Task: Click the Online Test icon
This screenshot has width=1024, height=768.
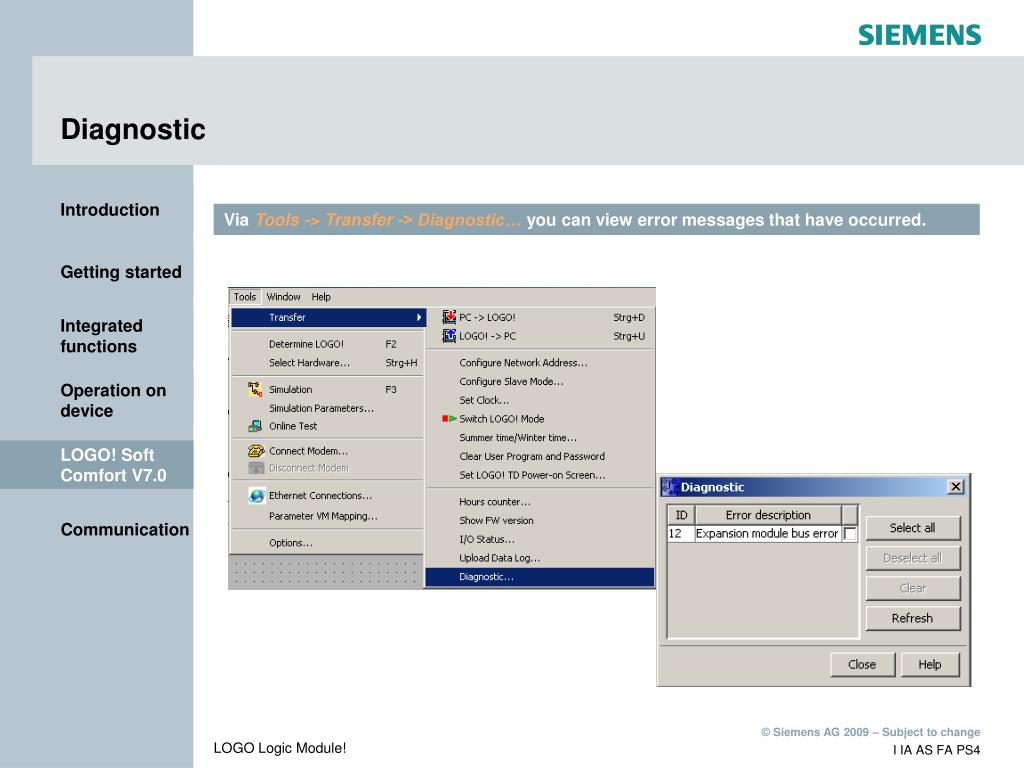Action: [255, 426]
